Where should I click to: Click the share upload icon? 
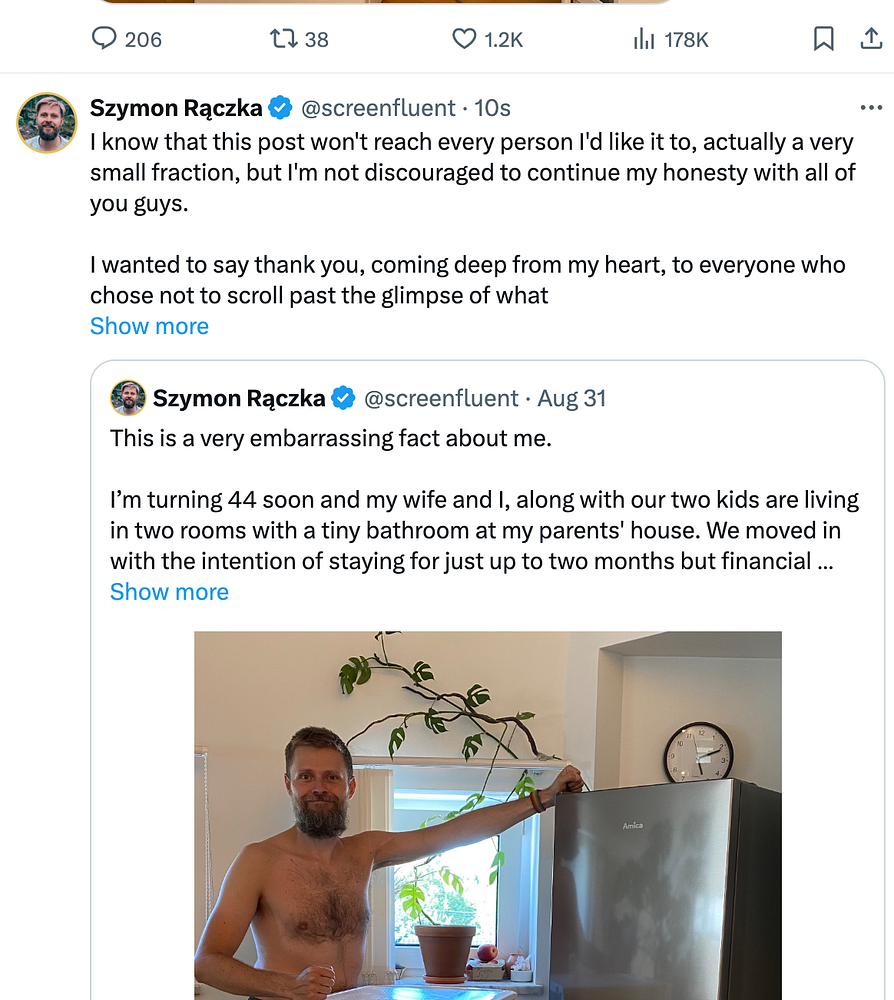tap(871, 39)
